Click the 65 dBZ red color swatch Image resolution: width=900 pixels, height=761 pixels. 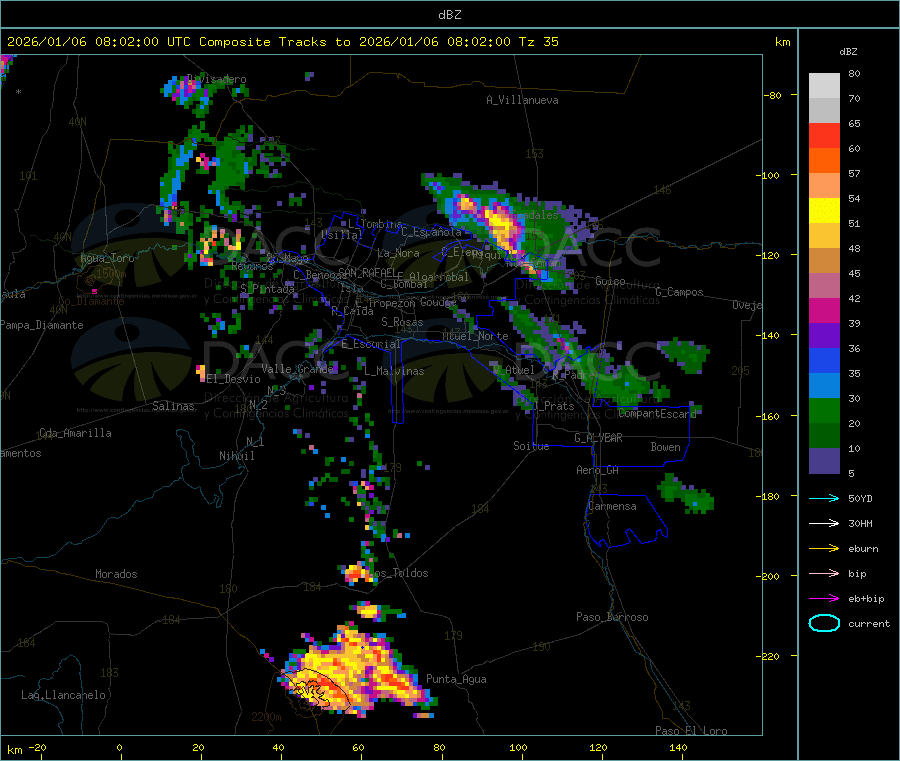(x=824, y=135)
